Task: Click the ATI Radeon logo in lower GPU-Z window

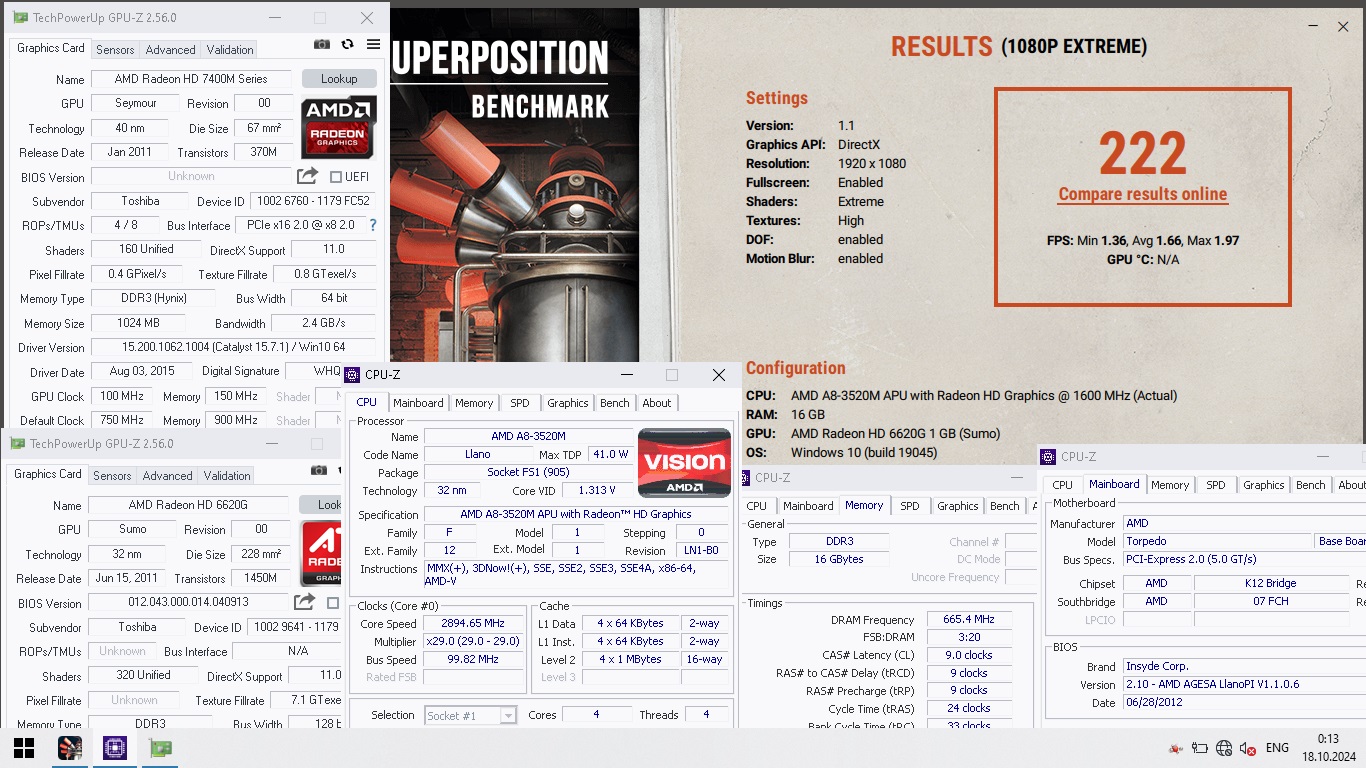Action: pos(322,553)
